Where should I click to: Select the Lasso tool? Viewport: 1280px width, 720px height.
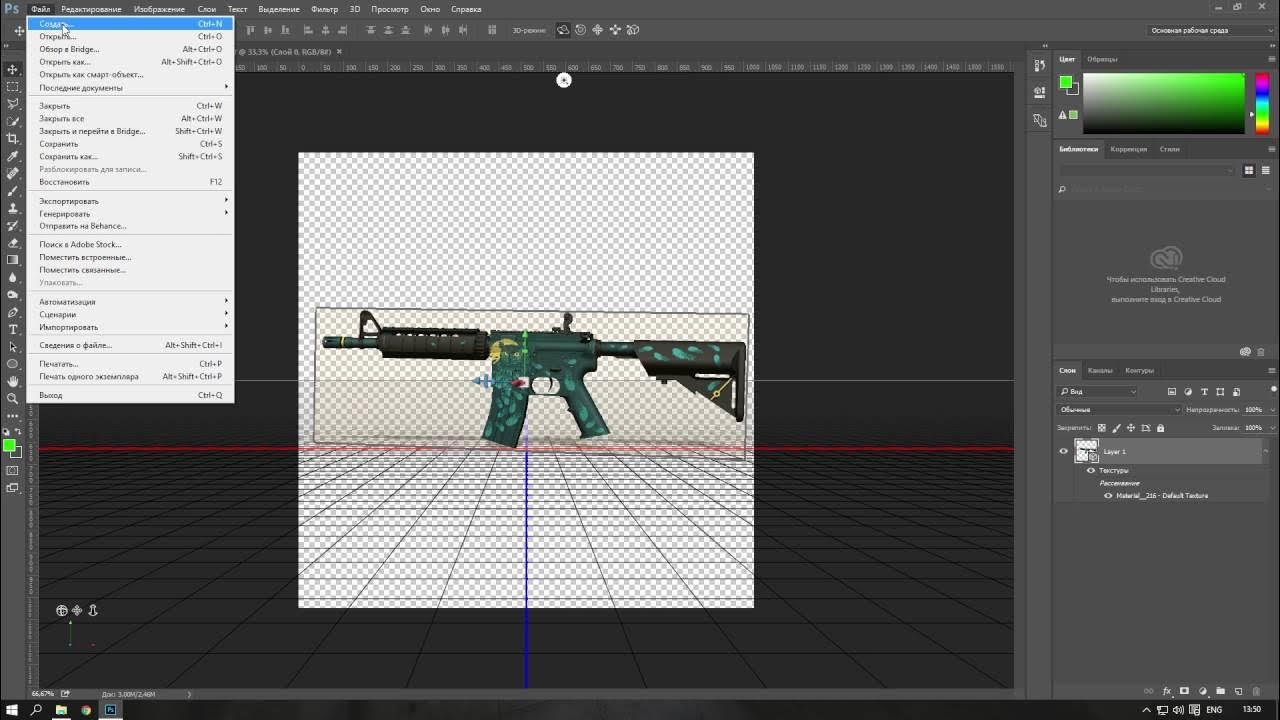[x=13, y=104]
